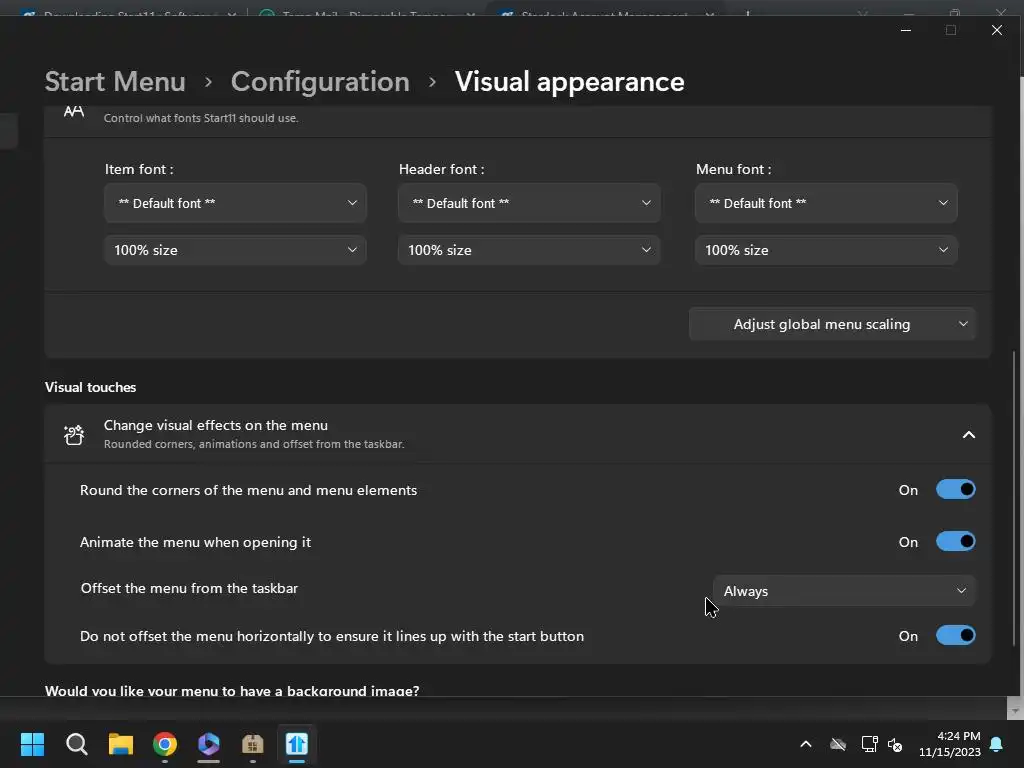The image size is (1024, 768).
Task: Minimize the Start11 settings window
Action: click(906, 30)
